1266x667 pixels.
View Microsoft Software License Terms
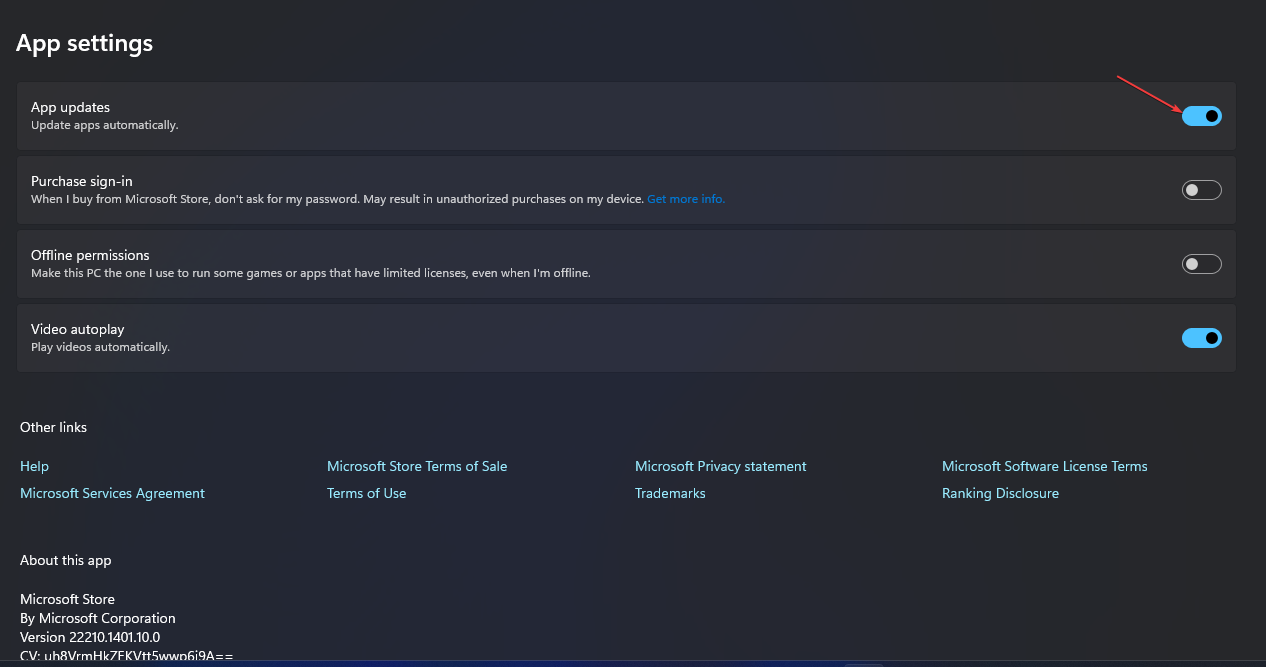tap(1044, 466)
